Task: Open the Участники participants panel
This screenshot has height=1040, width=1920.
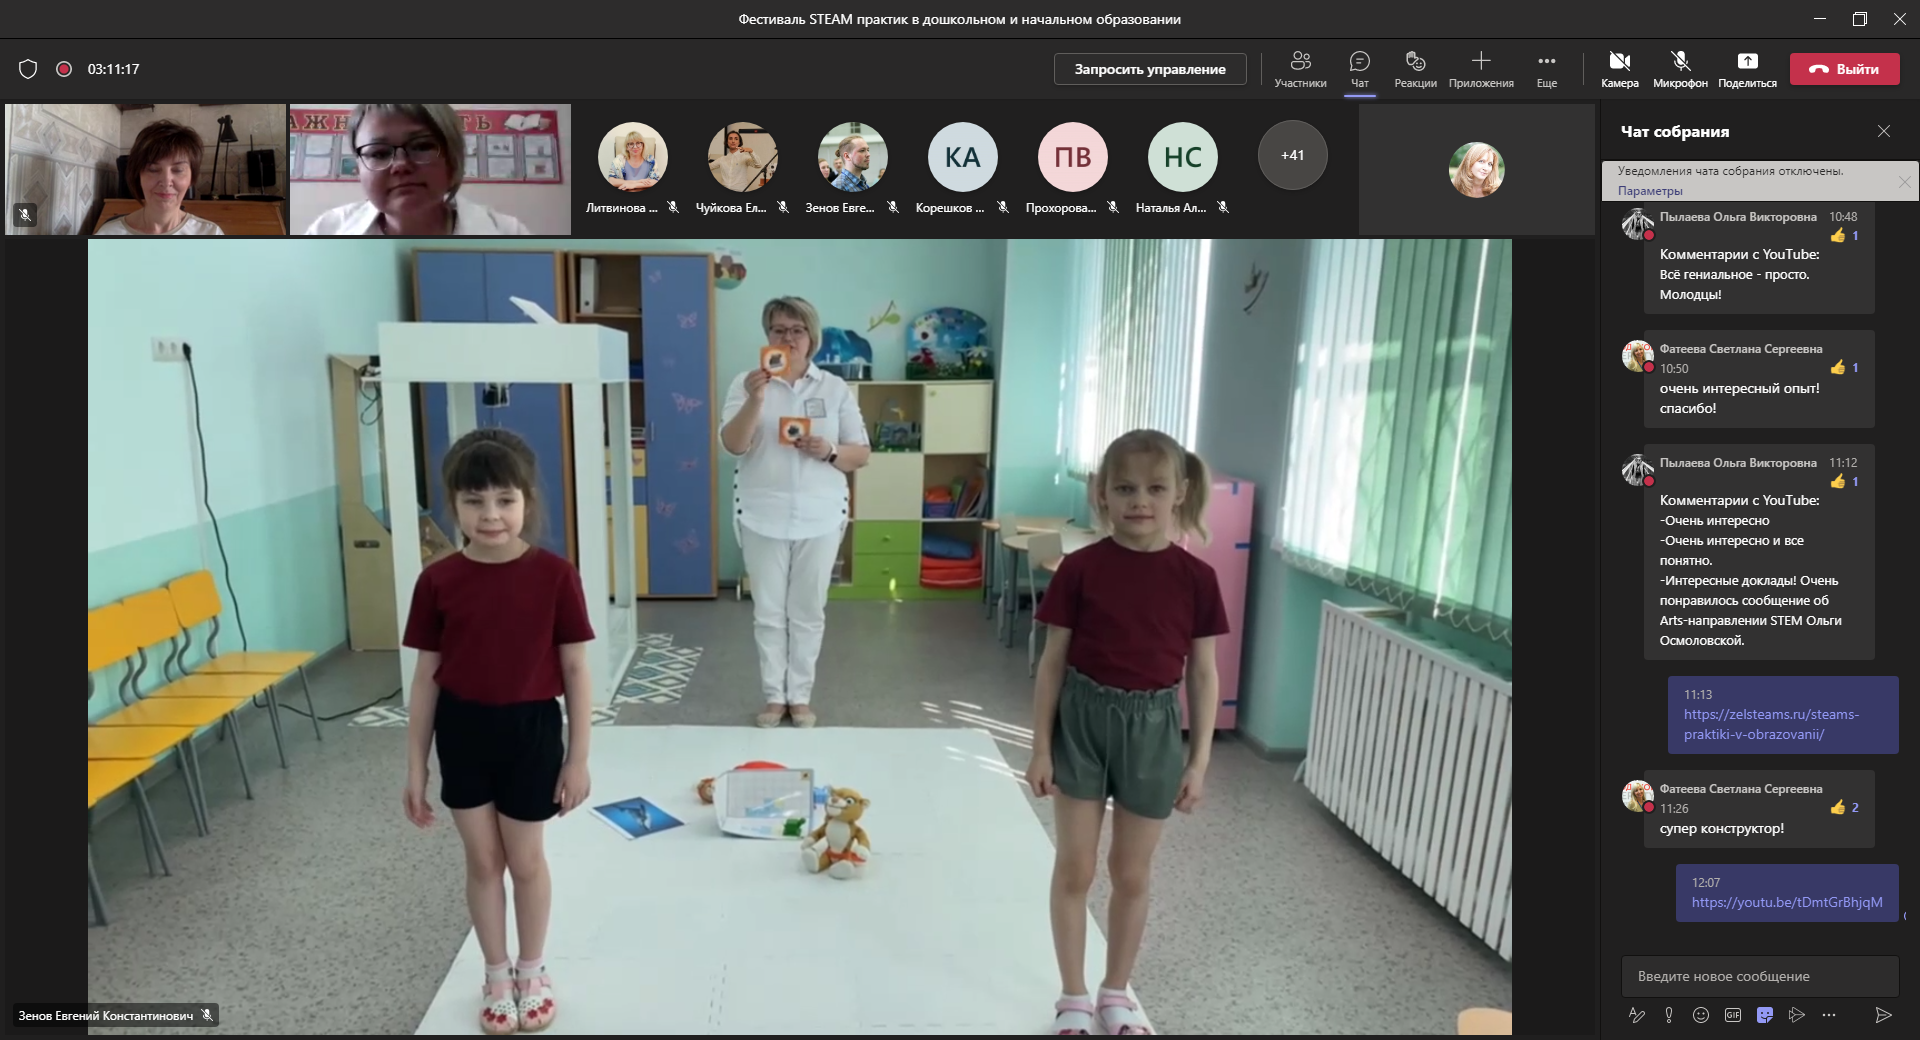Action: (1300, 69)
